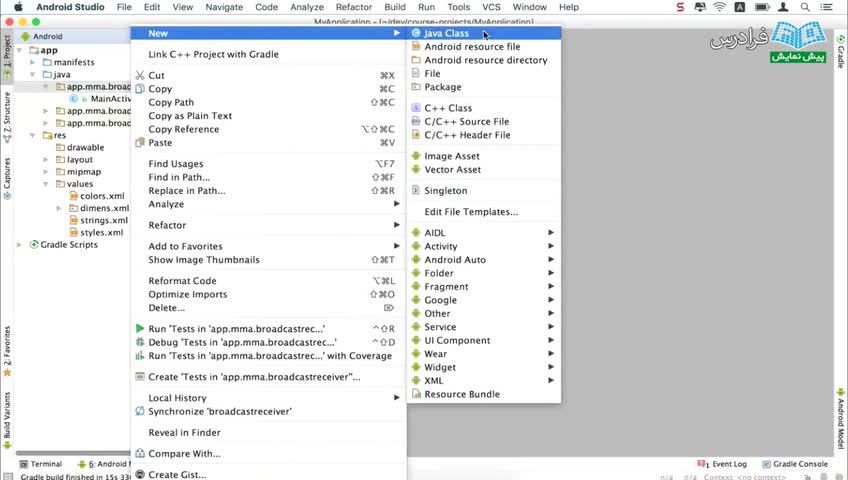Click the Other Android icon
Screen dimensions: 848x480
(x=416, y=314)
